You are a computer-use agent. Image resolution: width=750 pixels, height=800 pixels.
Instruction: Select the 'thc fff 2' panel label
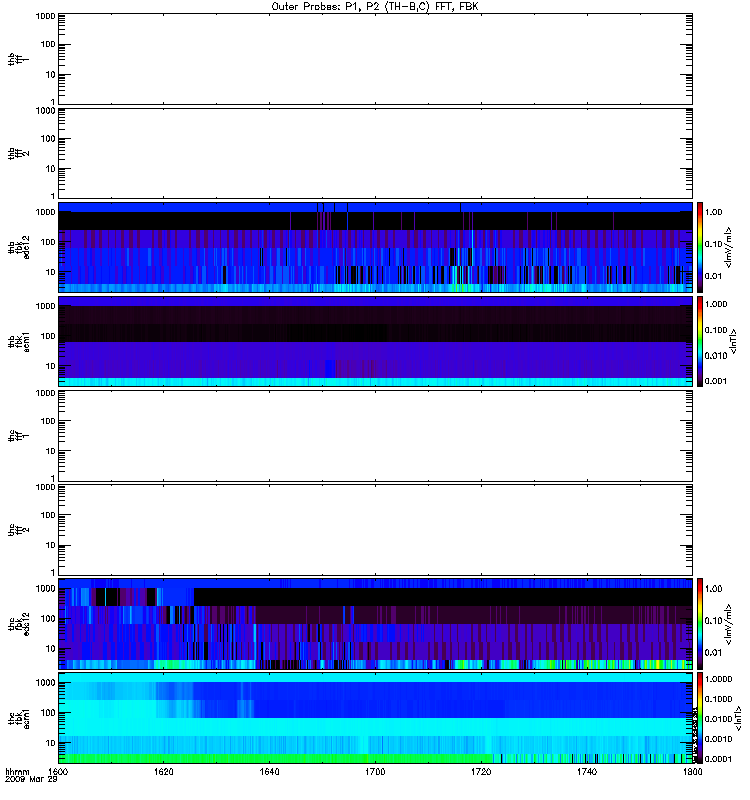(18, 530)
